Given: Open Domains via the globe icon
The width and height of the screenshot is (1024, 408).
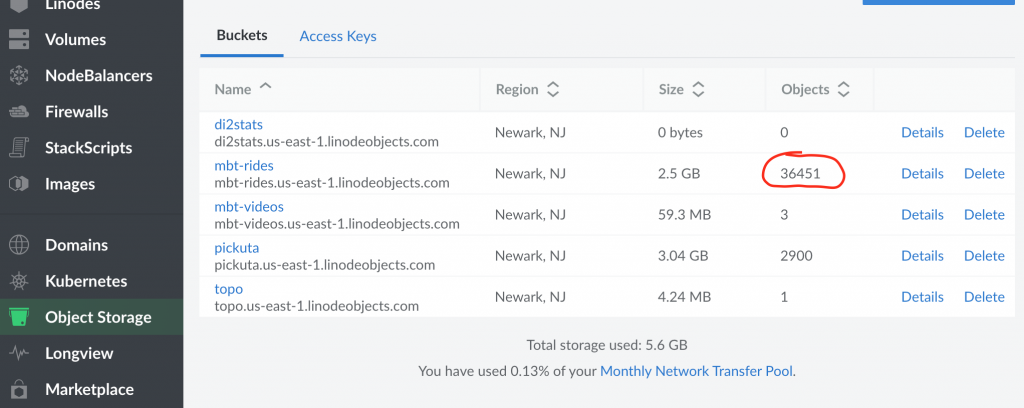Looking at the screenshot, I should point(19,245).
